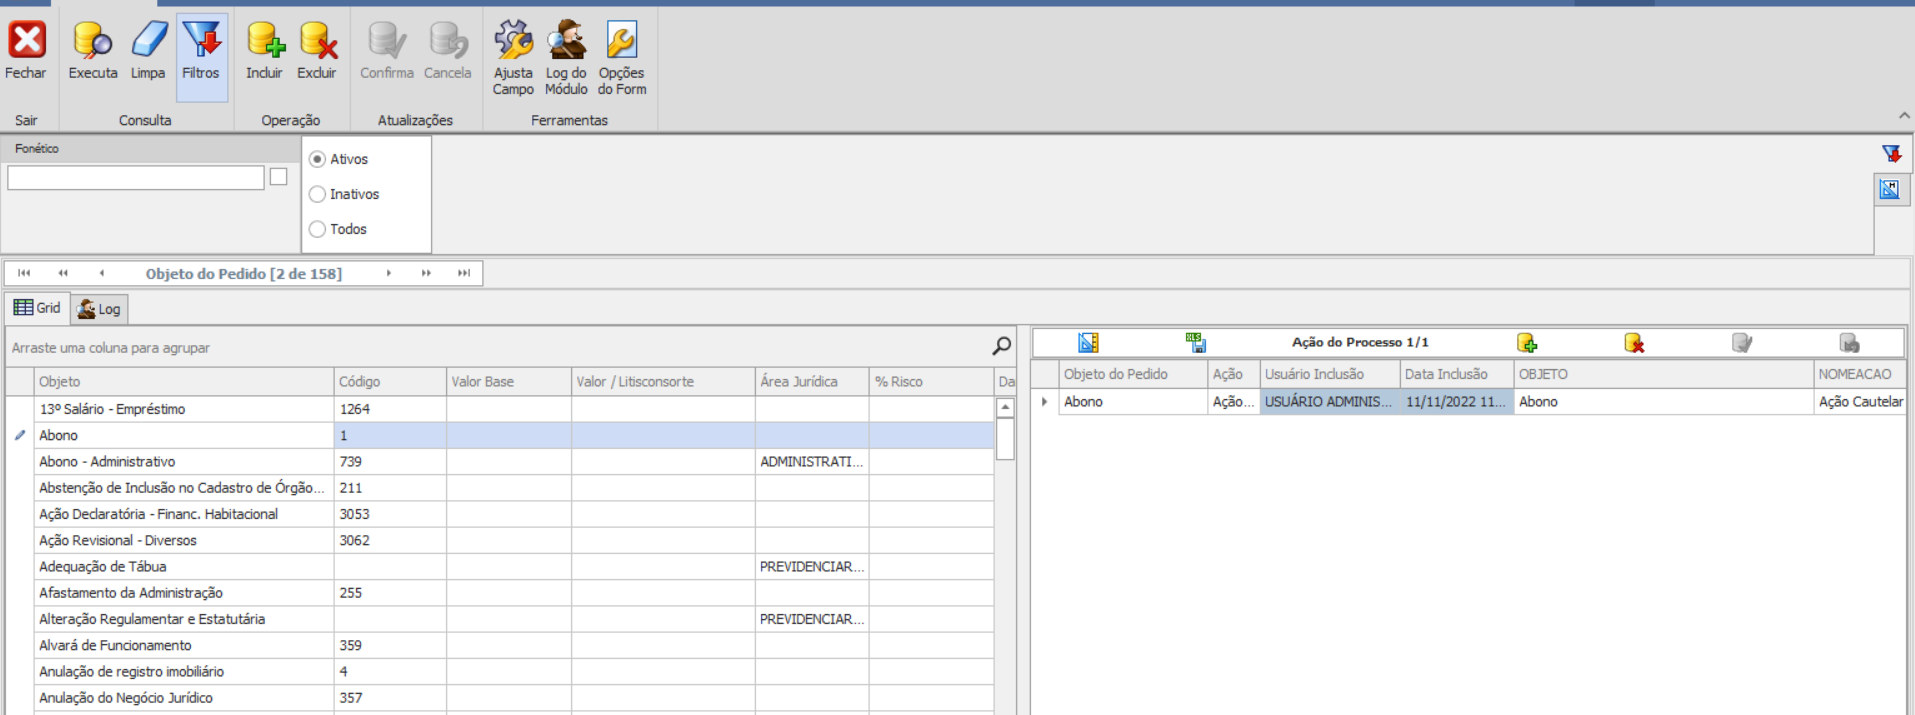Click the 'USUÁRIO ADMINIS...' cell
The image size is (1915, 715).
pyautogui.click(x=1329, y=401)
